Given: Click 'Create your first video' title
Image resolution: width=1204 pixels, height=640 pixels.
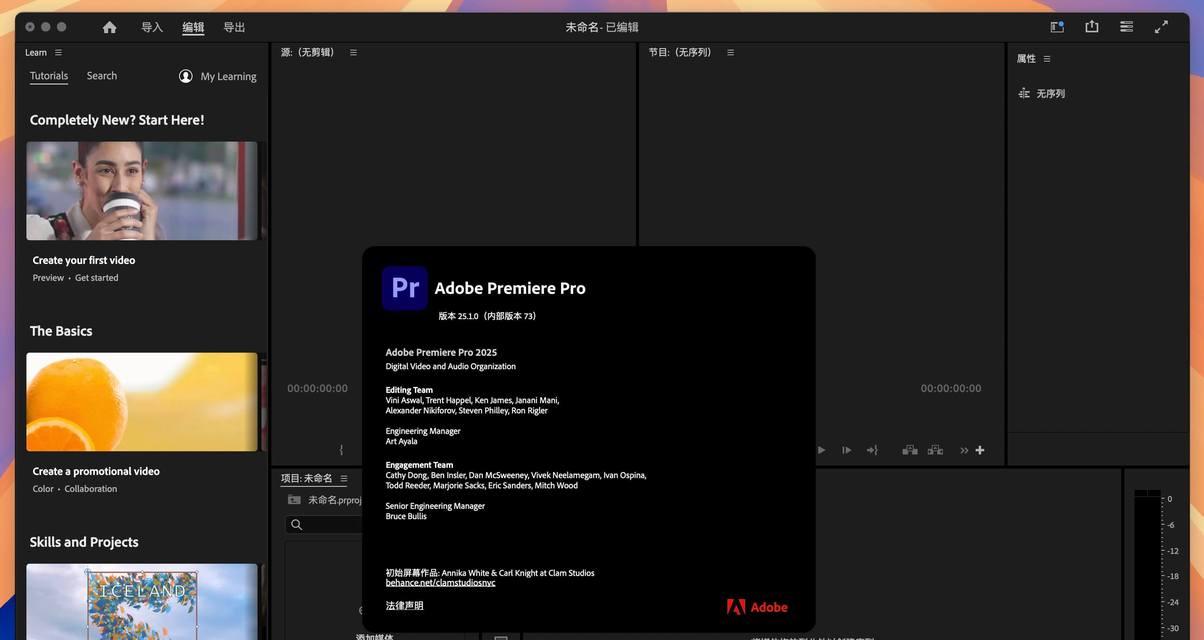Looking at the screenshot, I should (84, 260).
